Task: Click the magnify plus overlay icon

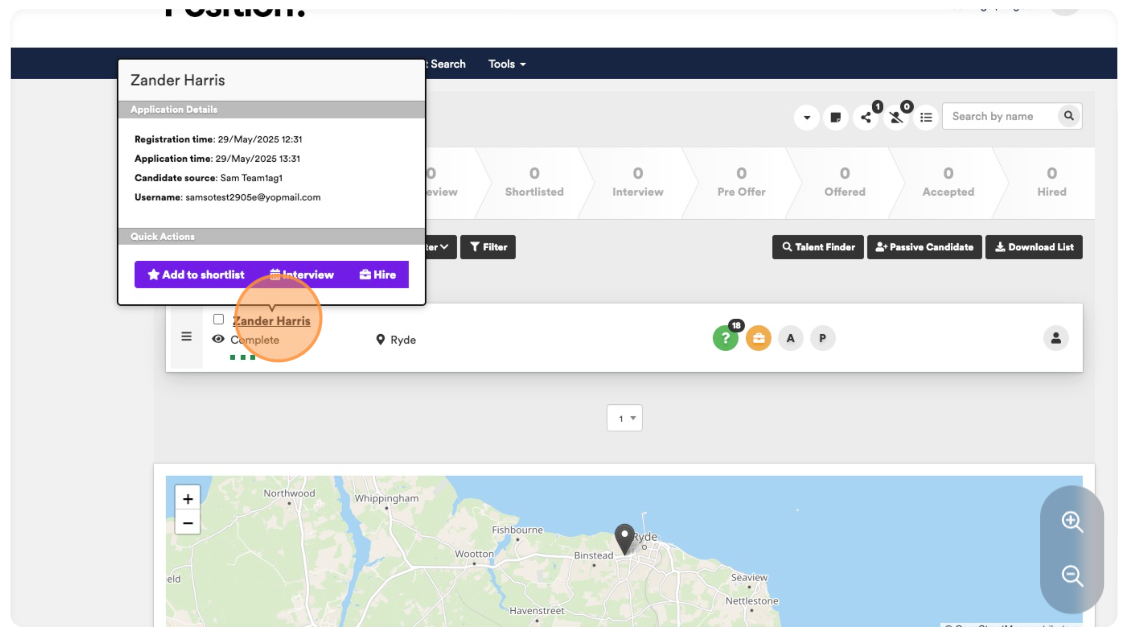Action: click(1072, 522)
